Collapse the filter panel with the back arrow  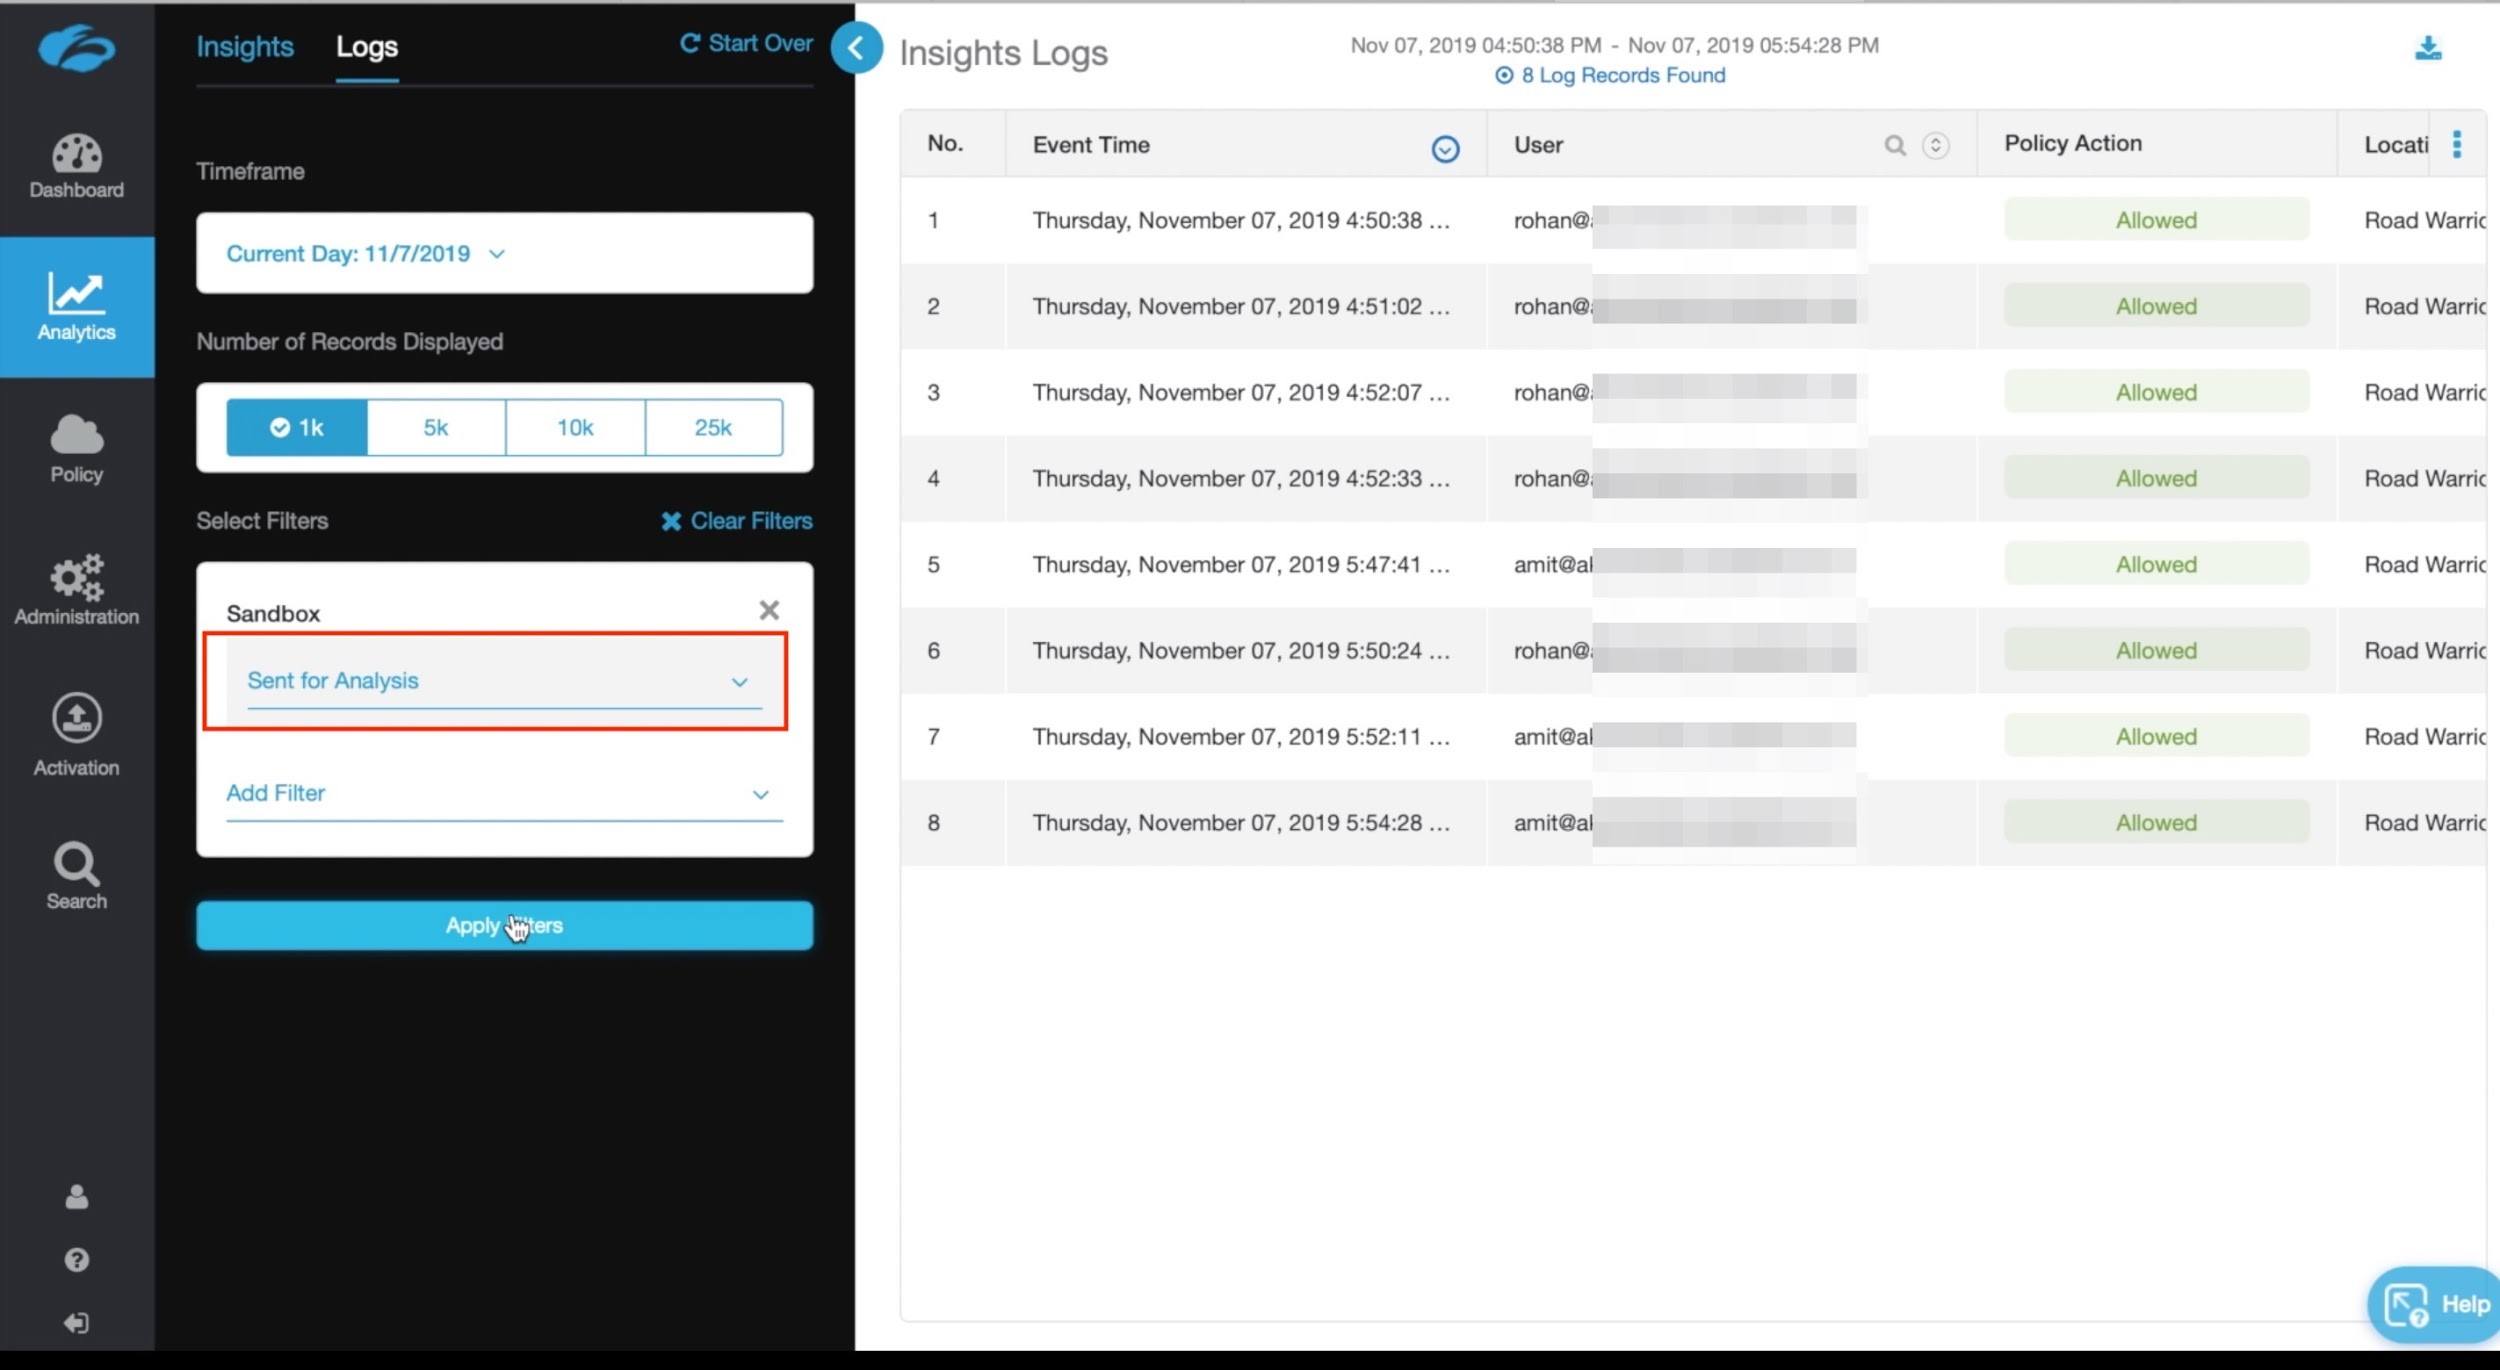click(856, 47)
